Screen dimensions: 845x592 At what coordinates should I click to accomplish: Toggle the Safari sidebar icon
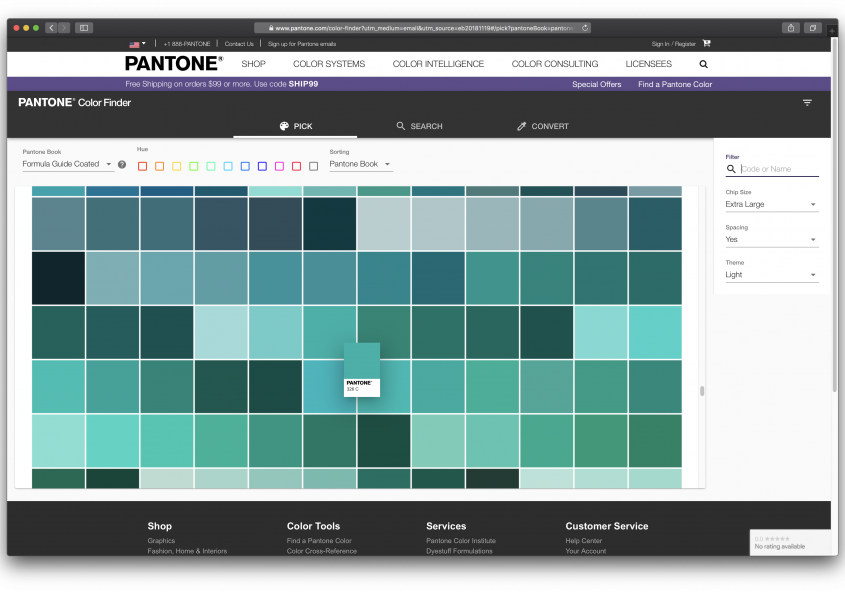click(84, 28)
